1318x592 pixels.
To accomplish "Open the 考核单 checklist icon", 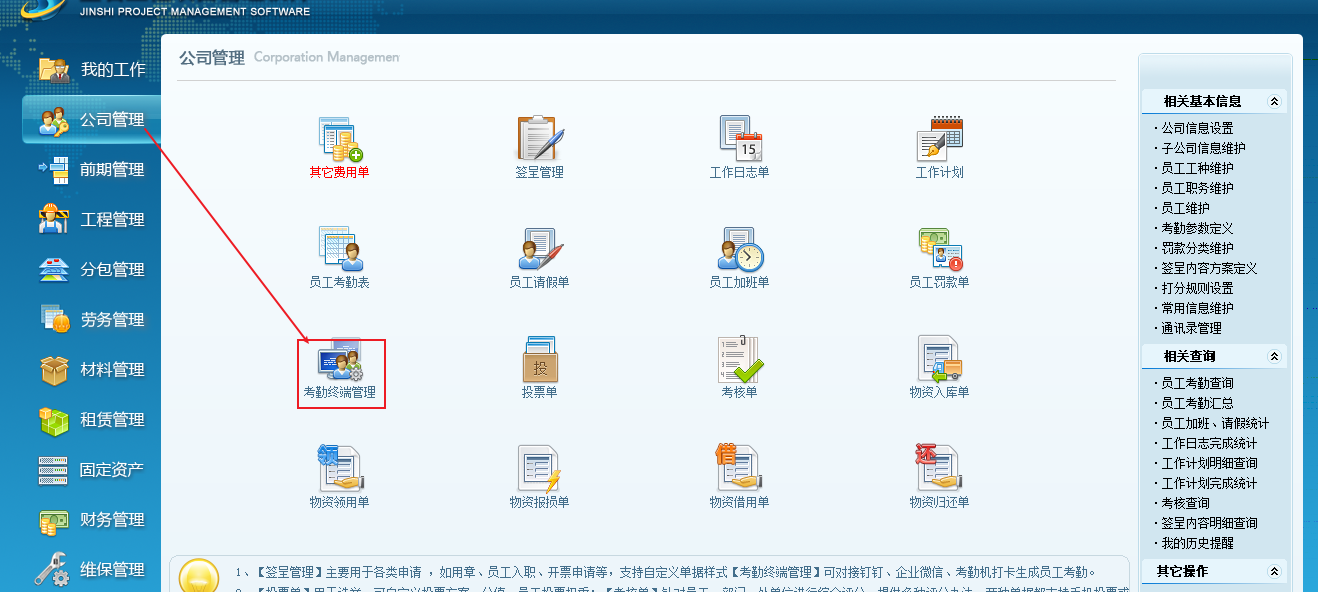I will (739, 361).
